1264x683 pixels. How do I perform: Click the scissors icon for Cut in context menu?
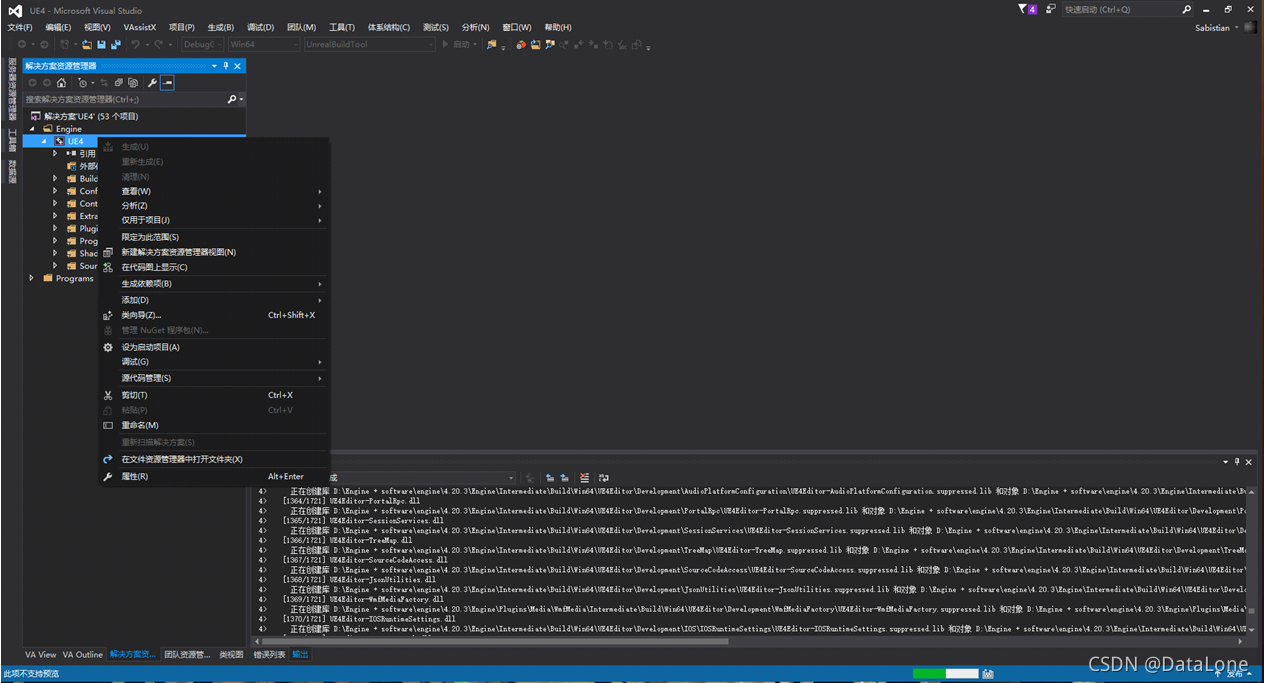point(108,395)
